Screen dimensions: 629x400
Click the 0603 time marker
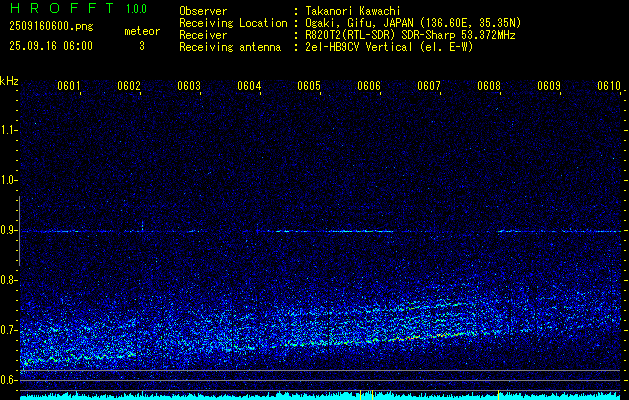coord(189,85)
